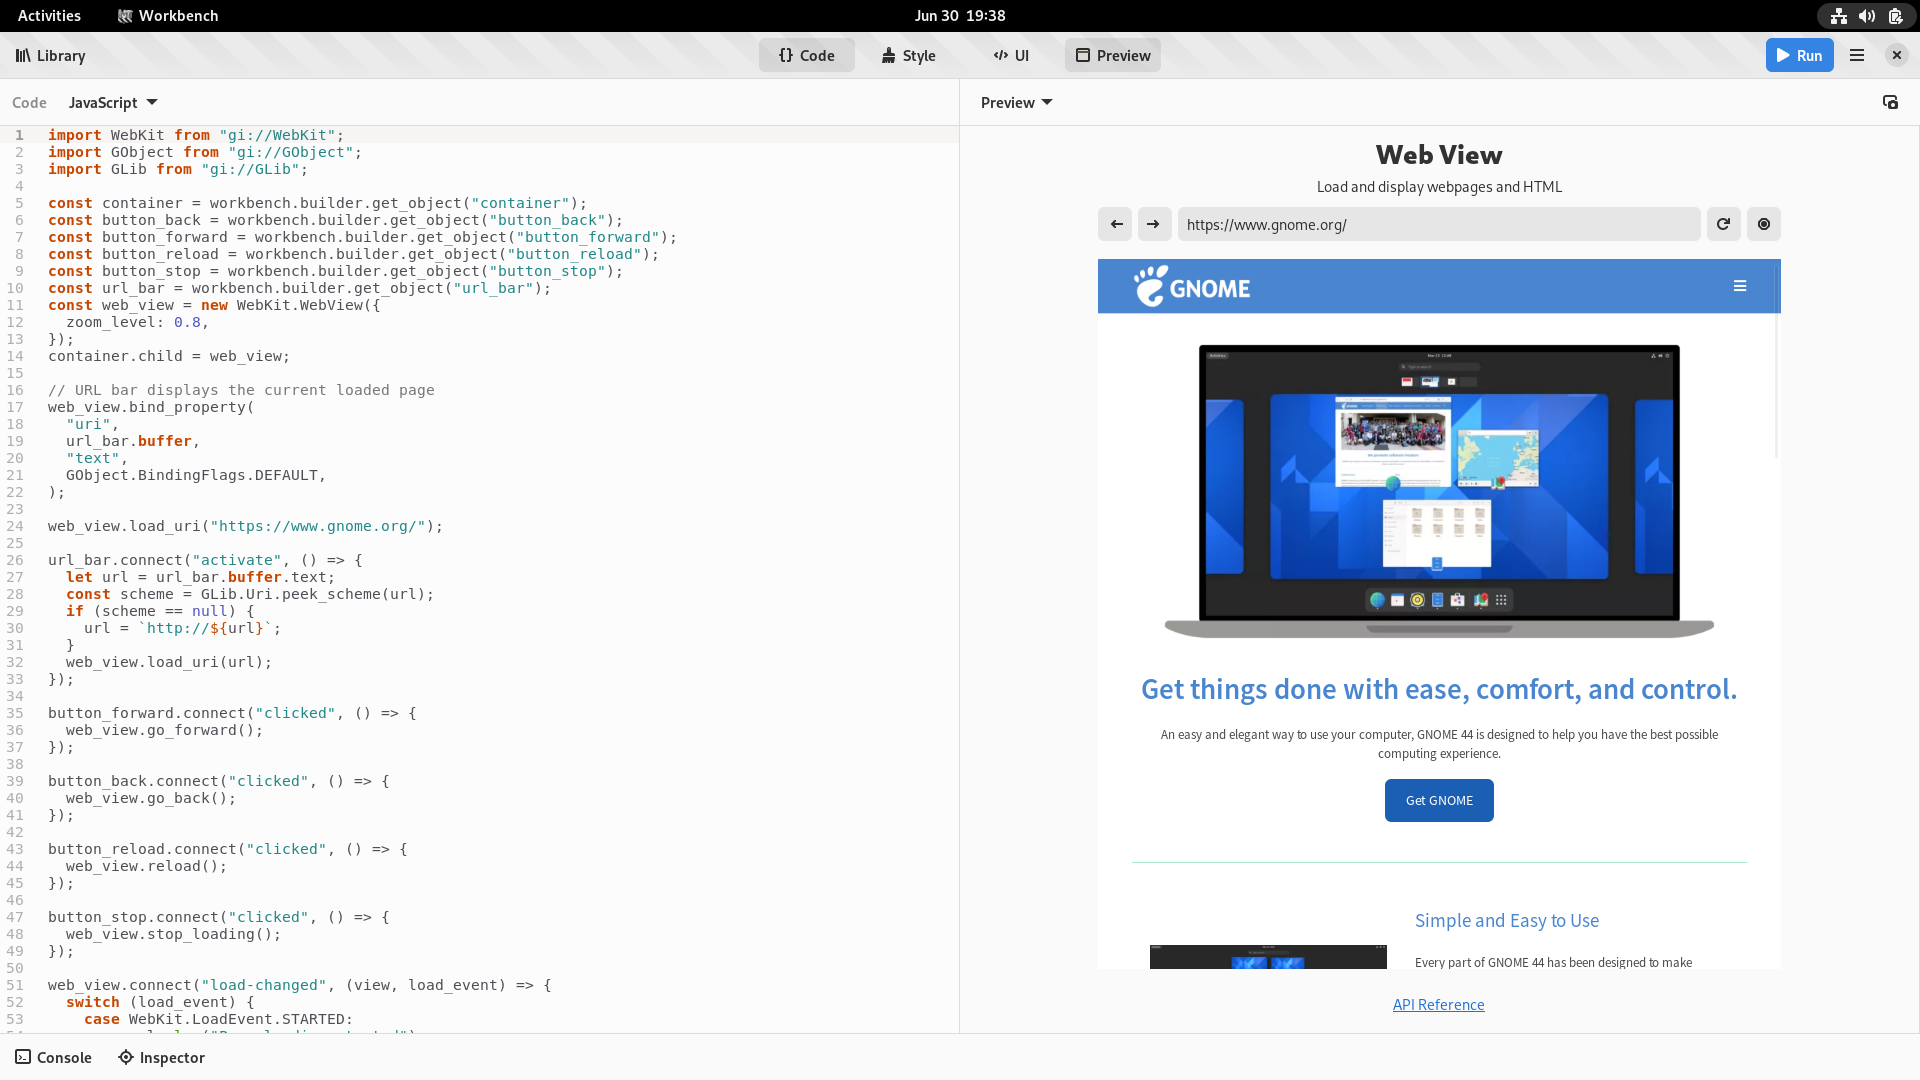Open the JavaScript language selector dropdown

112,102
